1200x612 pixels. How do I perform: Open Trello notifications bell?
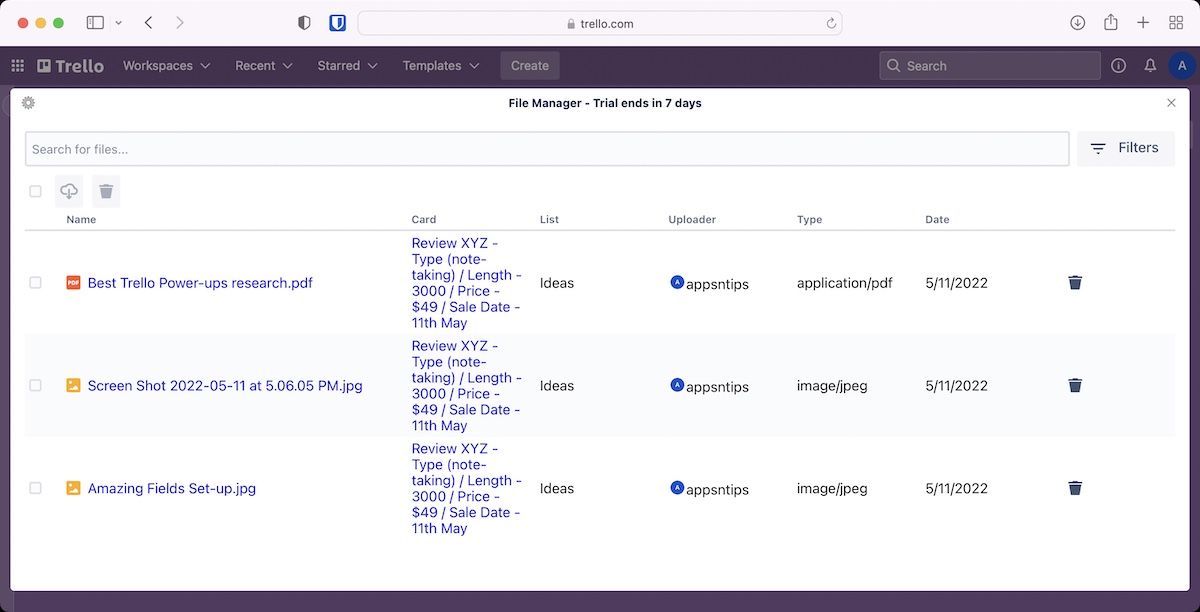[x=1150, y=66]
